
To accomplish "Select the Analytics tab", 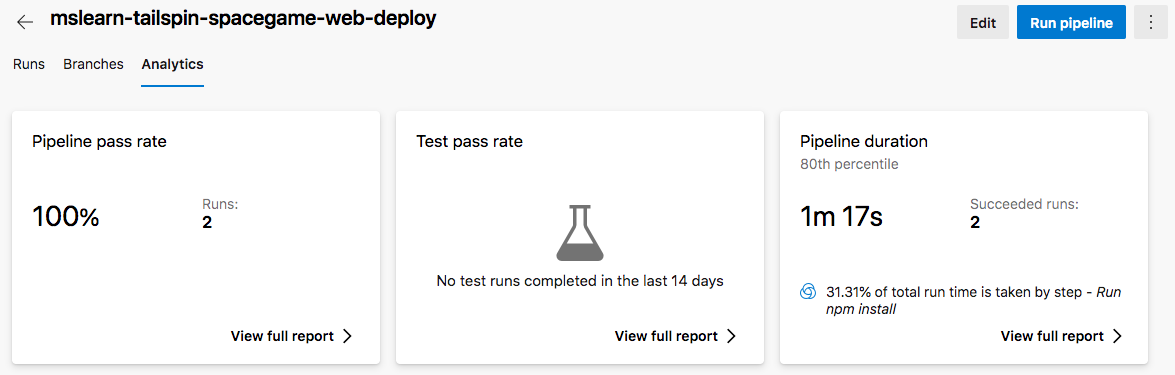I will click(x=172, y=64).
